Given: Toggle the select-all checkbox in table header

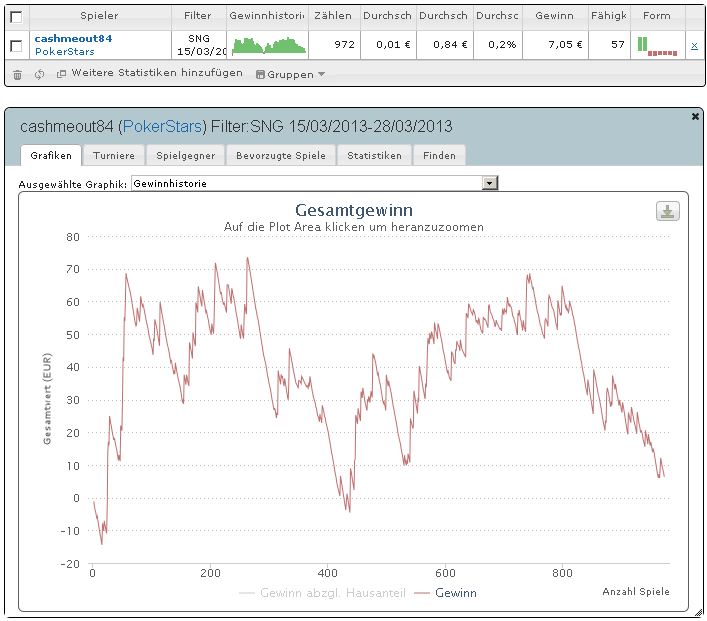Looking at the screenshot, I should (x=16, y=17).
